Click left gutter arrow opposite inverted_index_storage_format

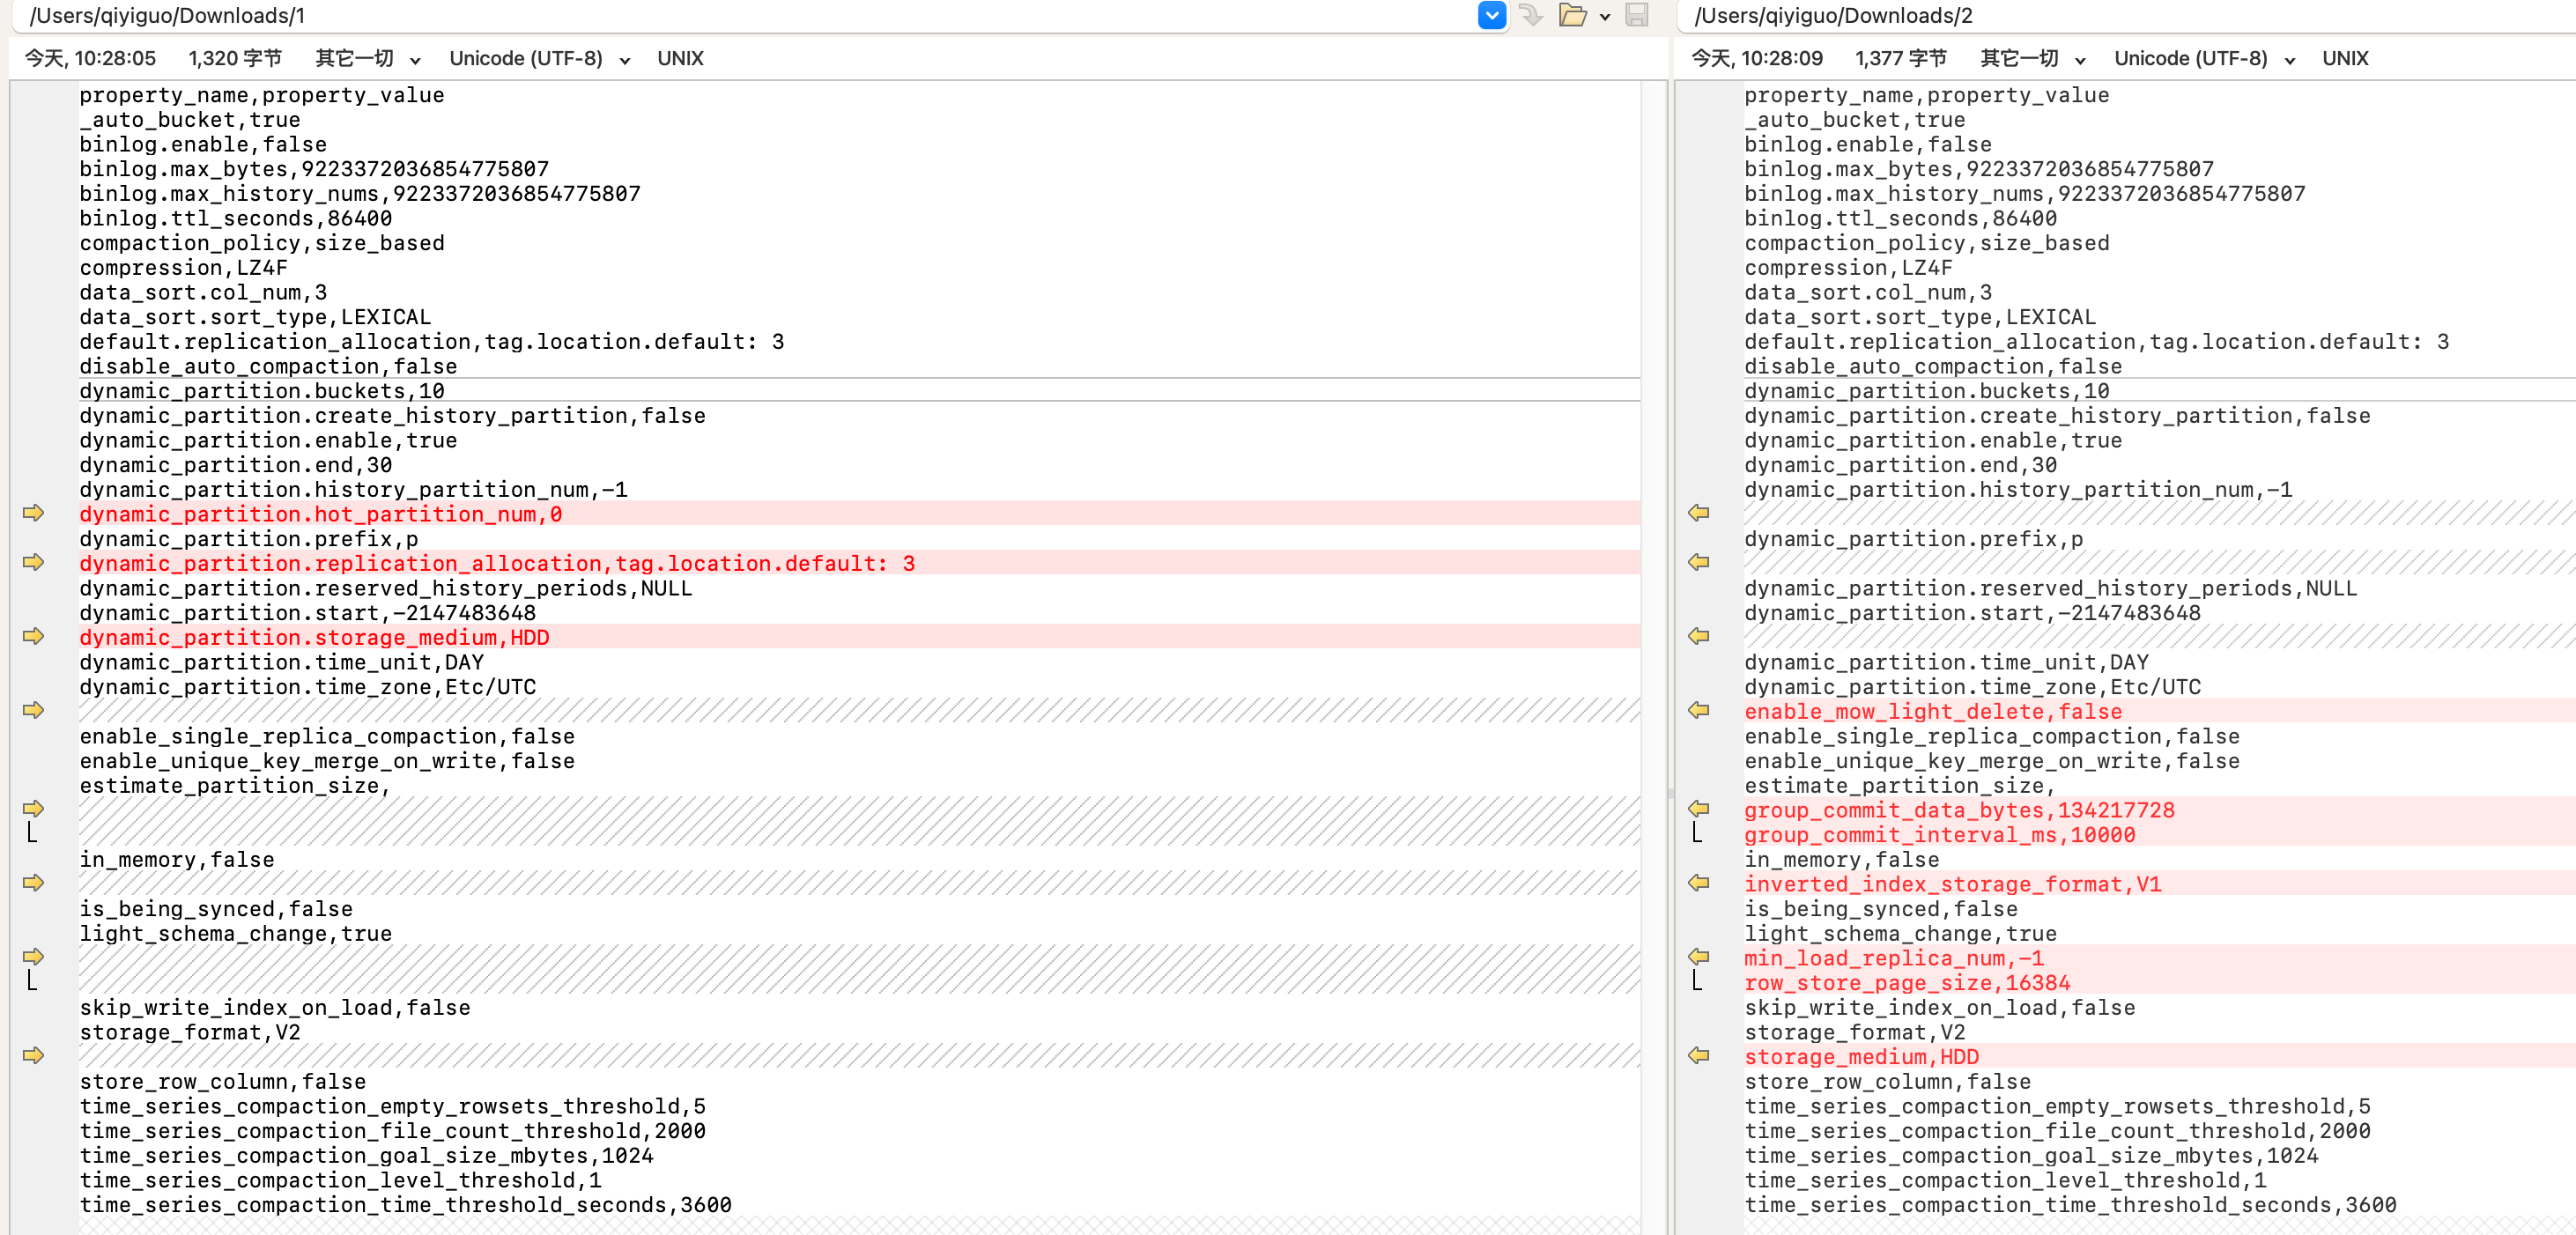tap(34, 883)
